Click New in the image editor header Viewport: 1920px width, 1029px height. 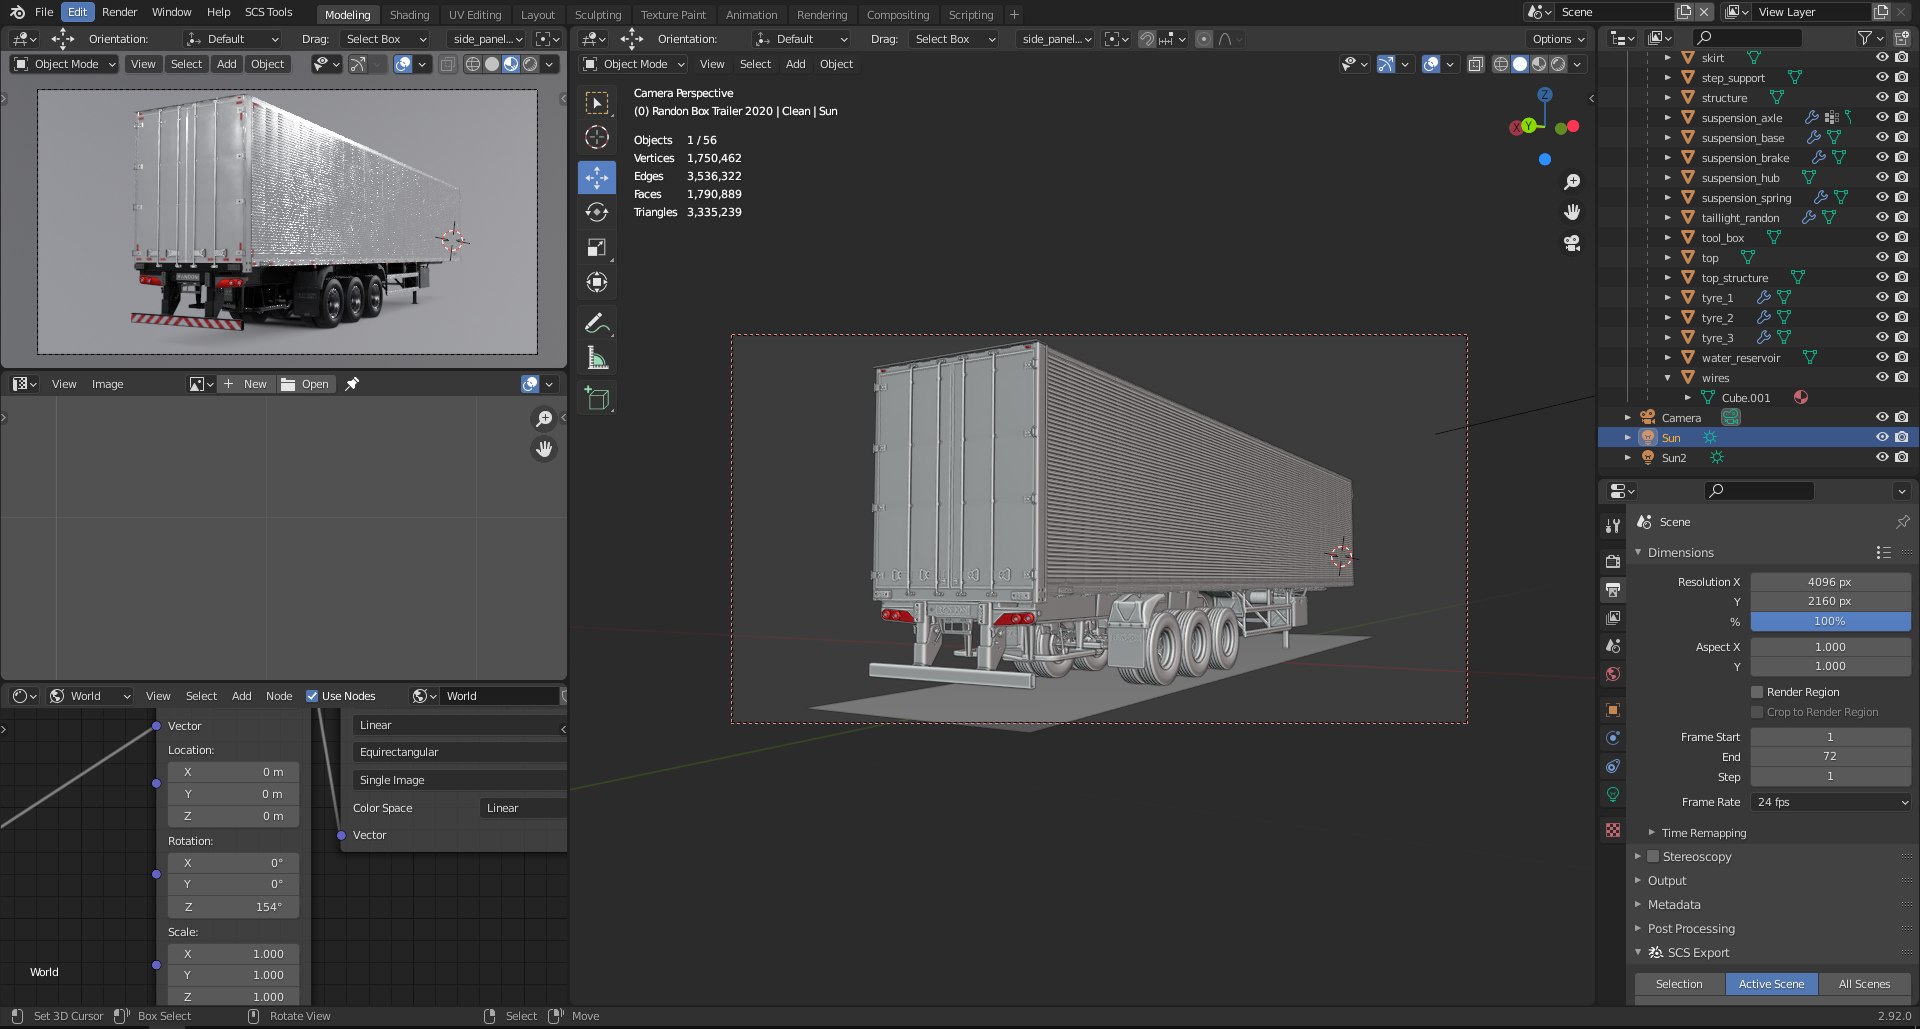(246, 384)
